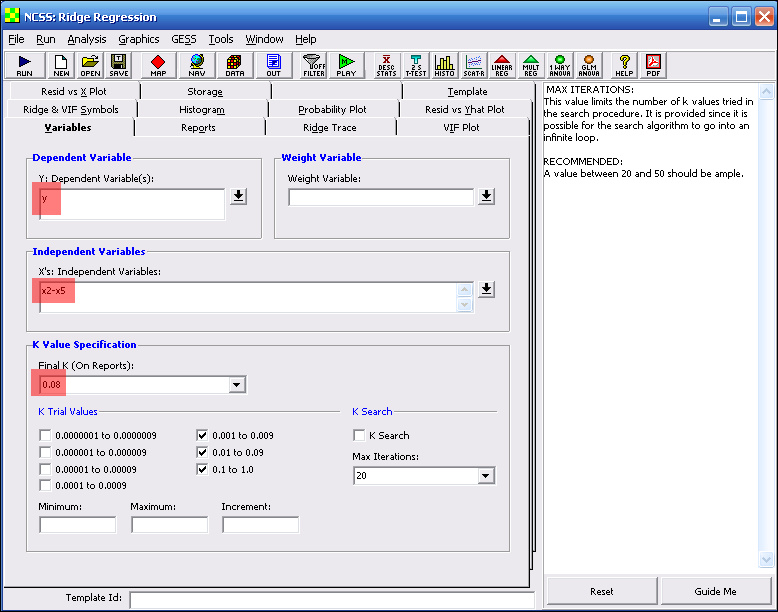Check the 0.0001 to 0.0009 box
778x612 pixels.
[45, 486]
